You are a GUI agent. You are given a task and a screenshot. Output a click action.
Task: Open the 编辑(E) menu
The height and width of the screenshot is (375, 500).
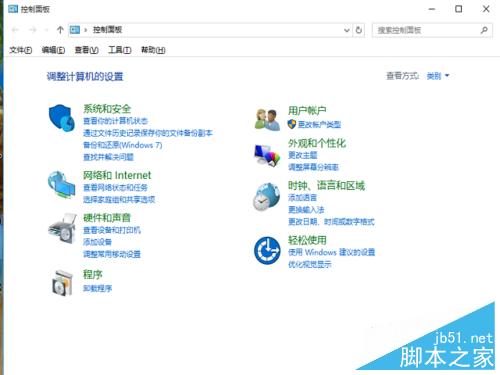[x=53, y=50]
